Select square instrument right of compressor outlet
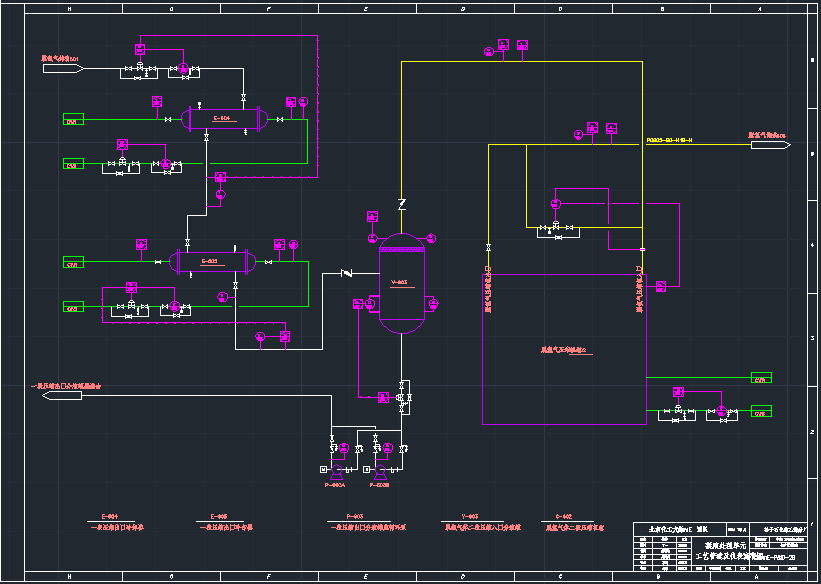Image resolution: width=821 pixels, height=584 pixels. 661,287
